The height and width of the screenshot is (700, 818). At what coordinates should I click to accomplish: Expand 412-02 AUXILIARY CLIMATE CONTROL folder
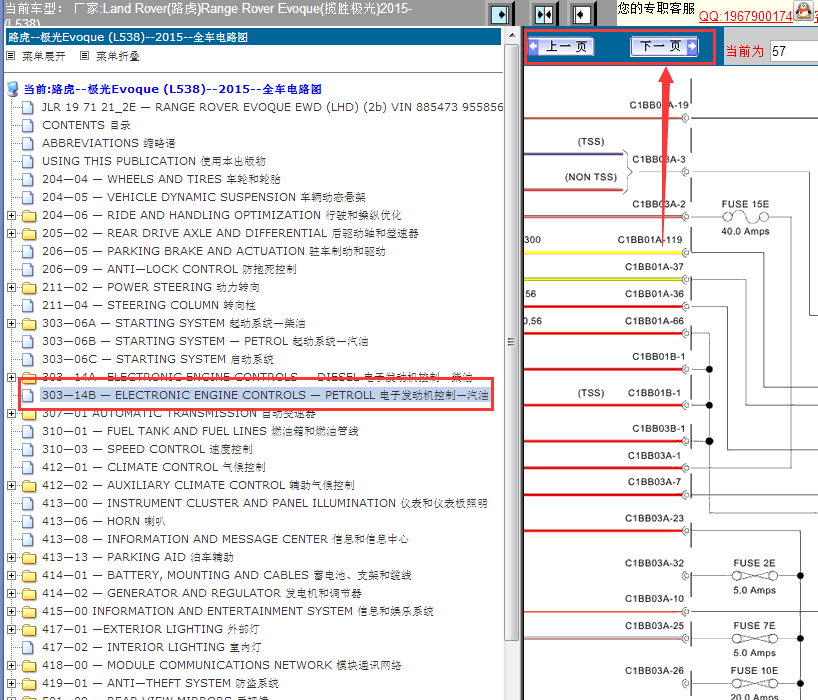click(11, 485)
